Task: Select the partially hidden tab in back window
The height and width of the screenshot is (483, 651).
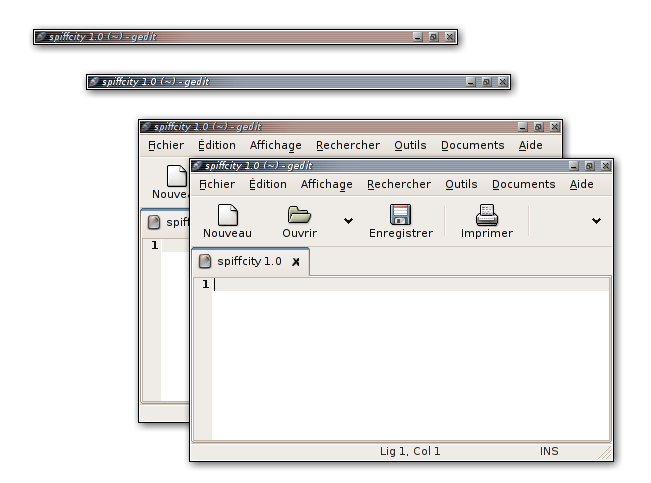Action: coord(166,222)
